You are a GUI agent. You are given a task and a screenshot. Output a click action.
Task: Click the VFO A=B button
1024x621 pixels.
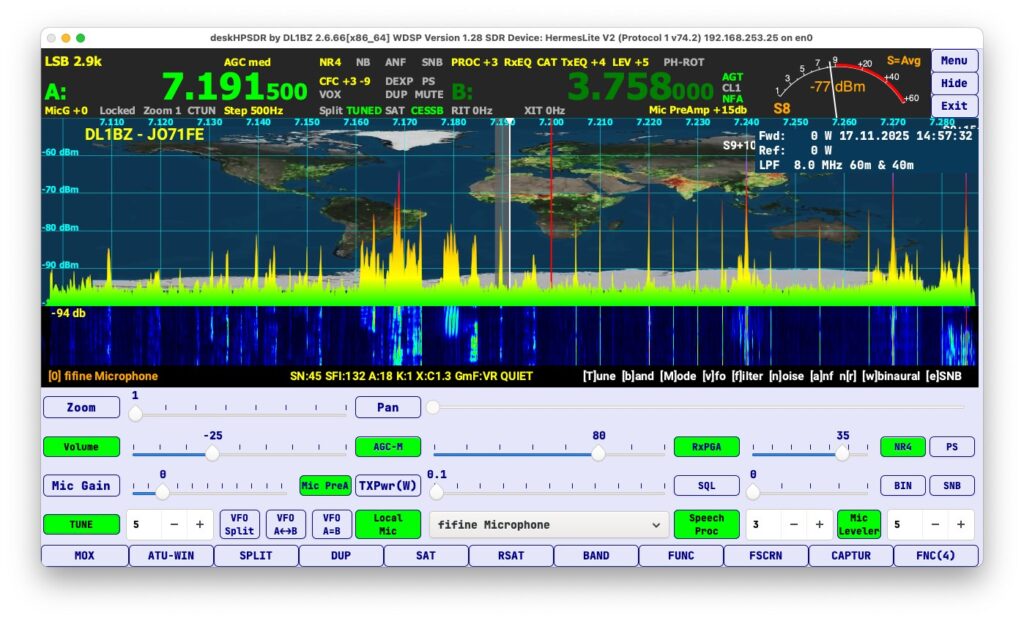(331, 524)
